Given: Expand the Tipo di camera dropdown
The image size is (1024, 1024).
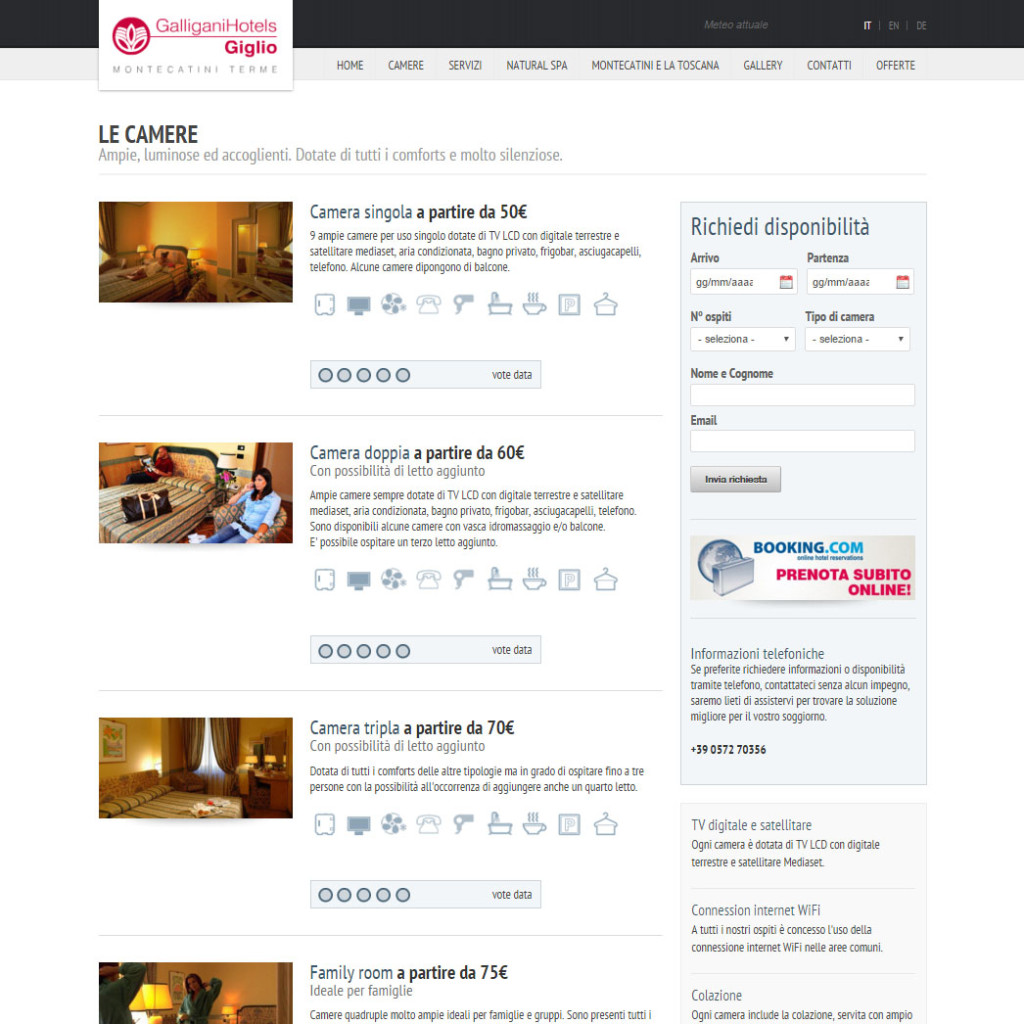Looking at the screenshot, I should click(x=857, y=339).
